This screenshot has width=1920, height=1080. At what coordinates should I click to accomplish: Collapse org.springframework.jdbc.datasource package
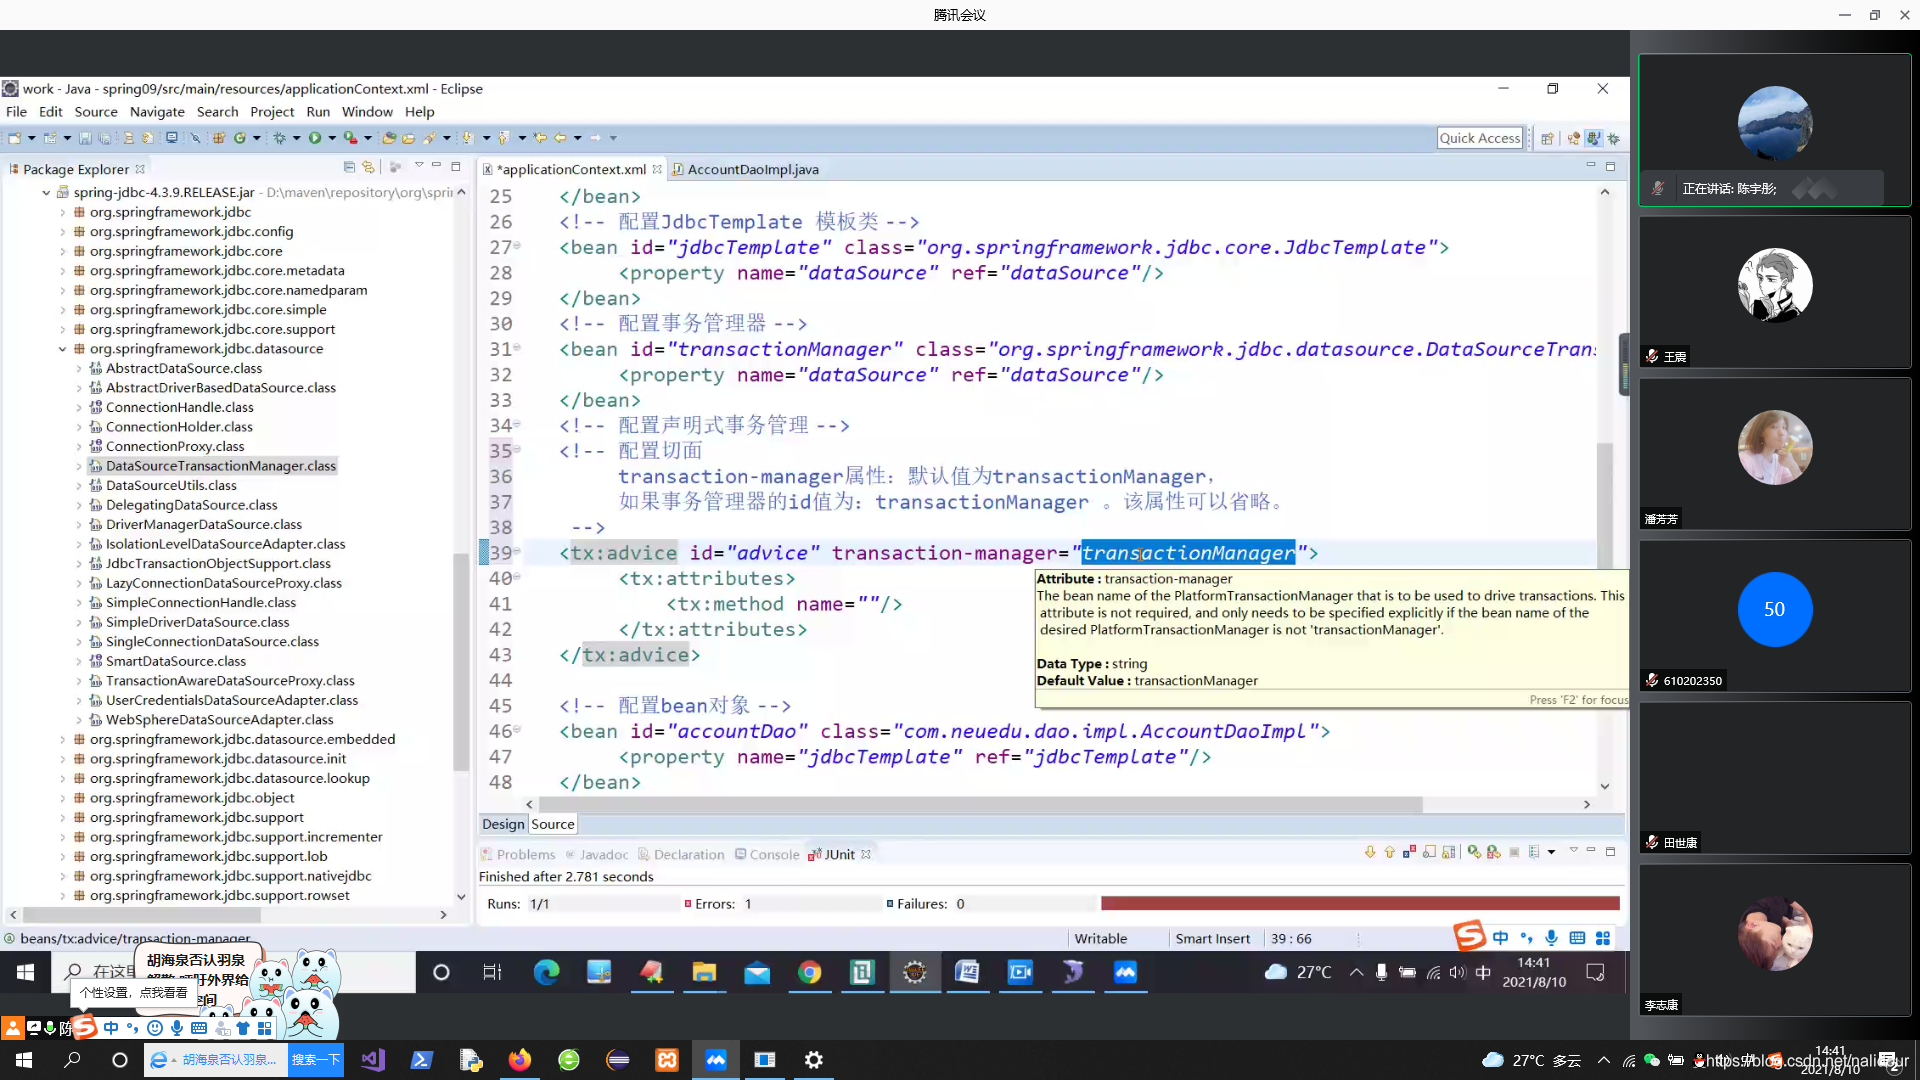62,349
